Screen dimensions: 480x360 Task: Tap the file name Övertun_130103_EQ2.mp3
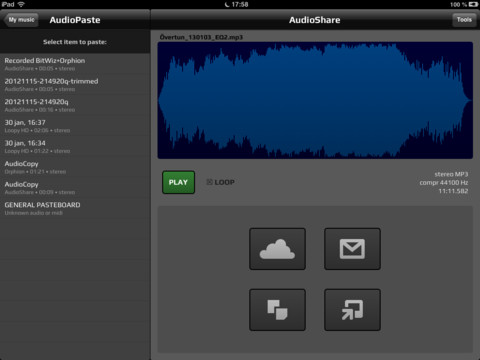pos(201,37)
